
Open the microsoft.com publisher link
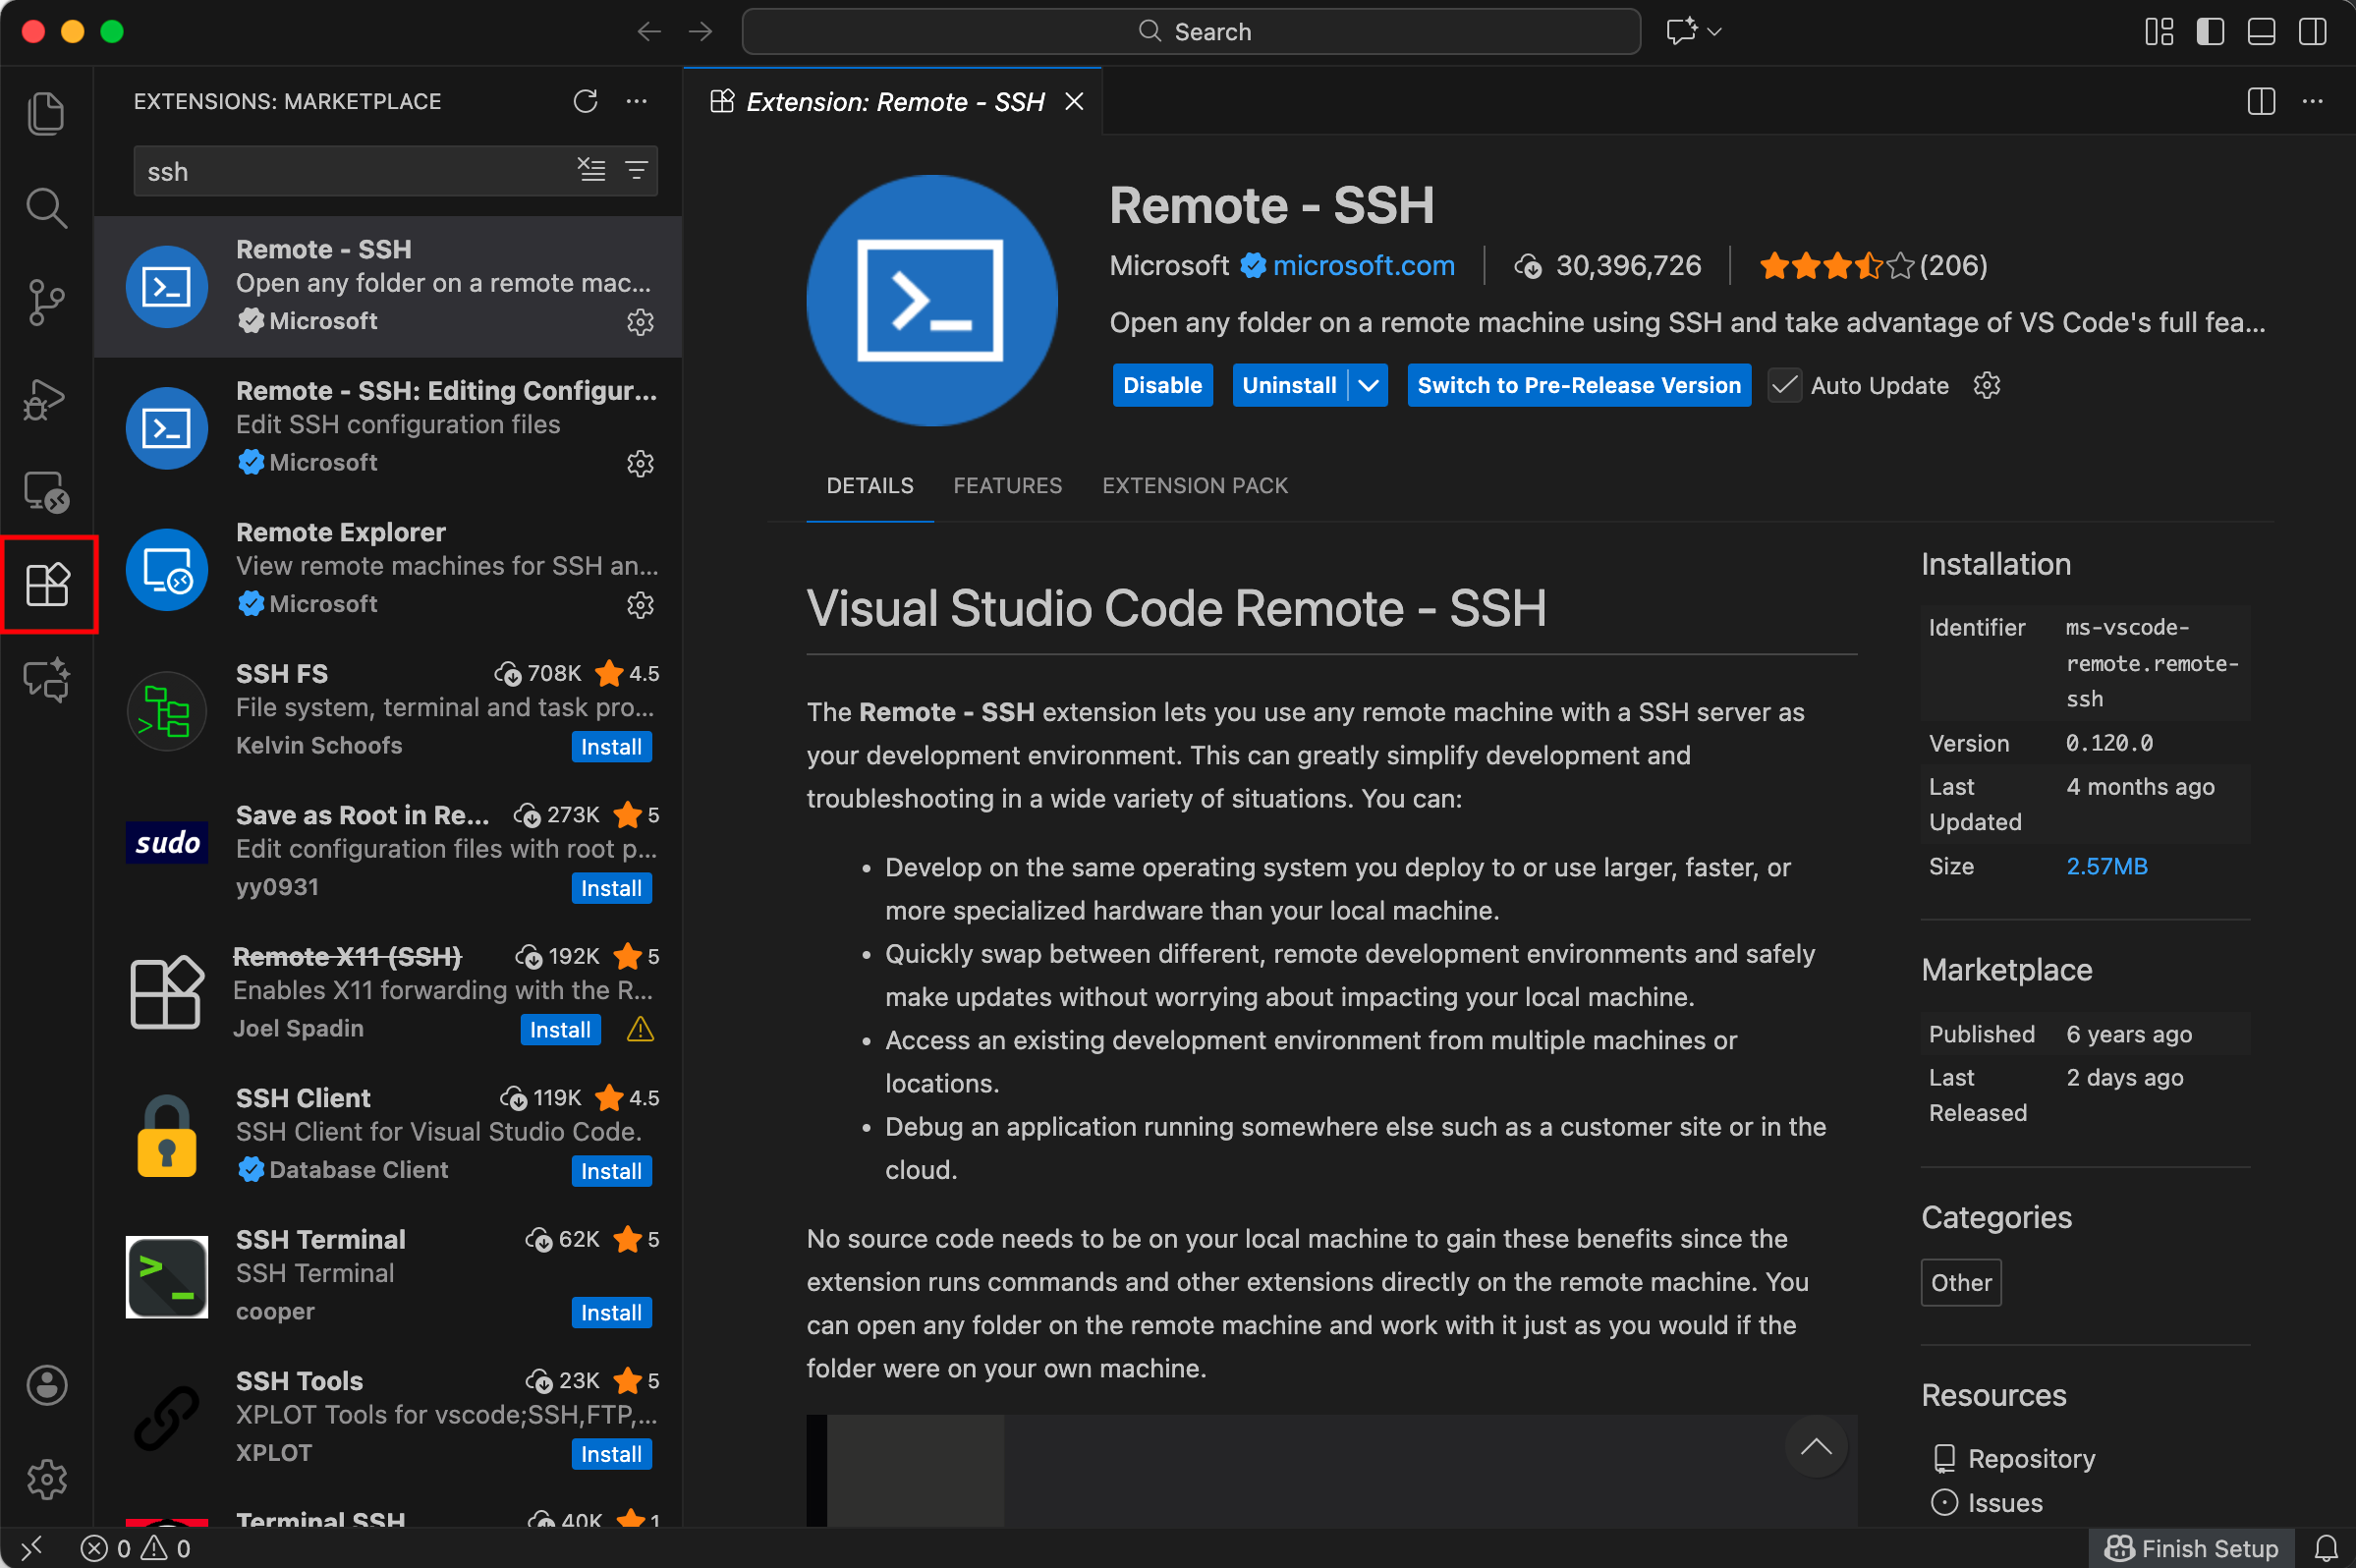tap(1363, 266)
